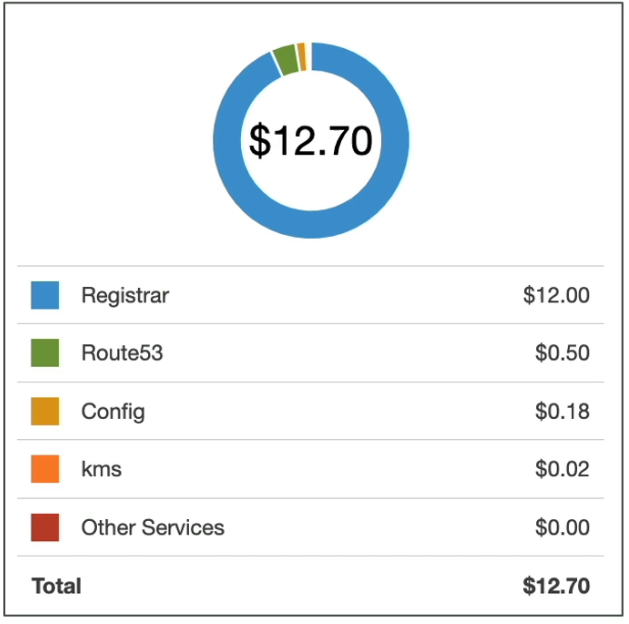The image size is (629, 624).
Task: Click the $0.00 Other Services amount
Action: [562, 527]
